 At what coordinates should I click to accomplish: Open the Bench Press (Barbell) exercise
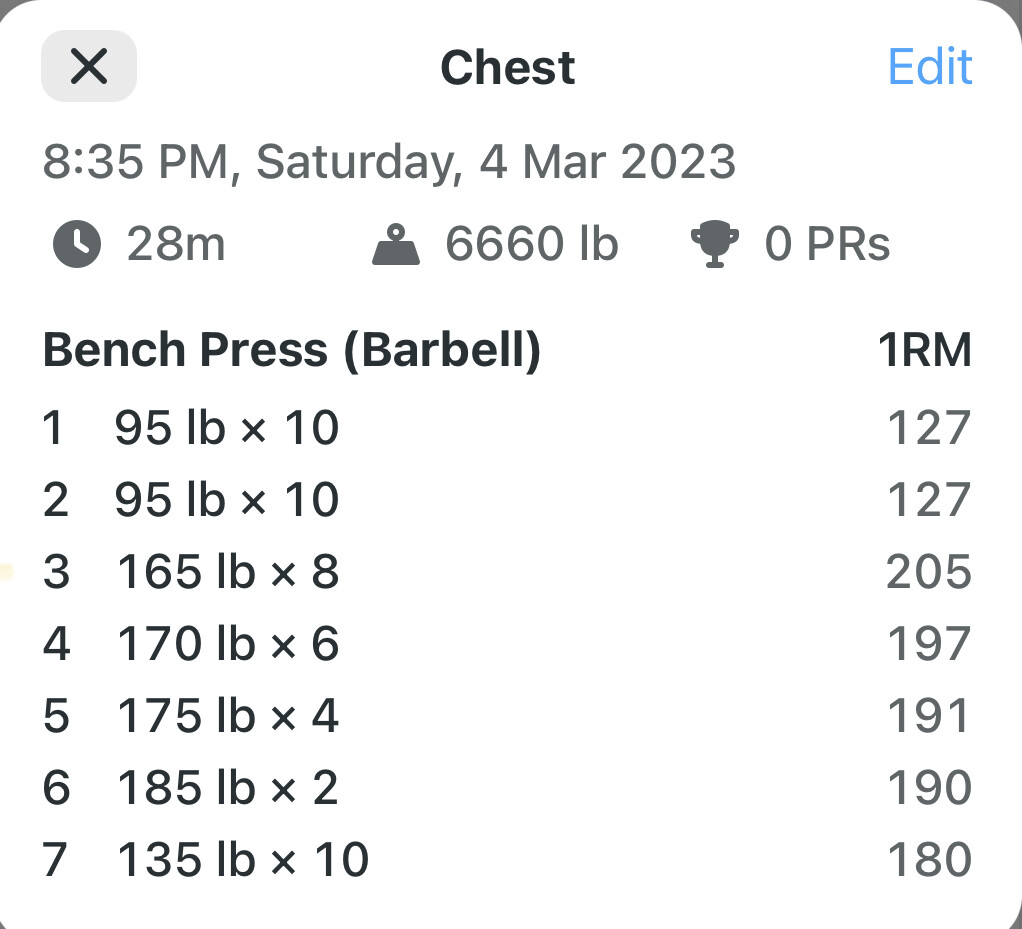[x=292, y=351]
